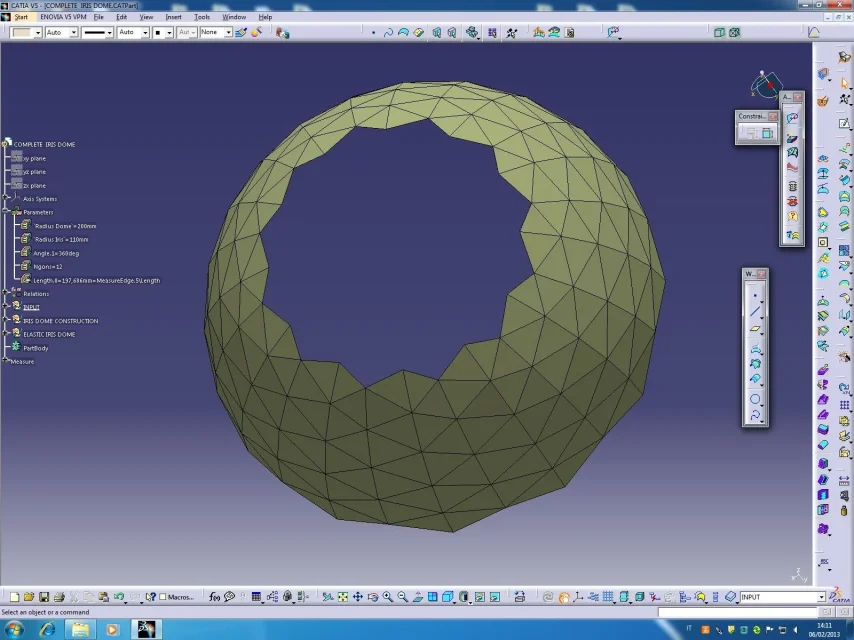Open the Help menu
Screen dimensions: 854x640
click(x=265, y=17)
